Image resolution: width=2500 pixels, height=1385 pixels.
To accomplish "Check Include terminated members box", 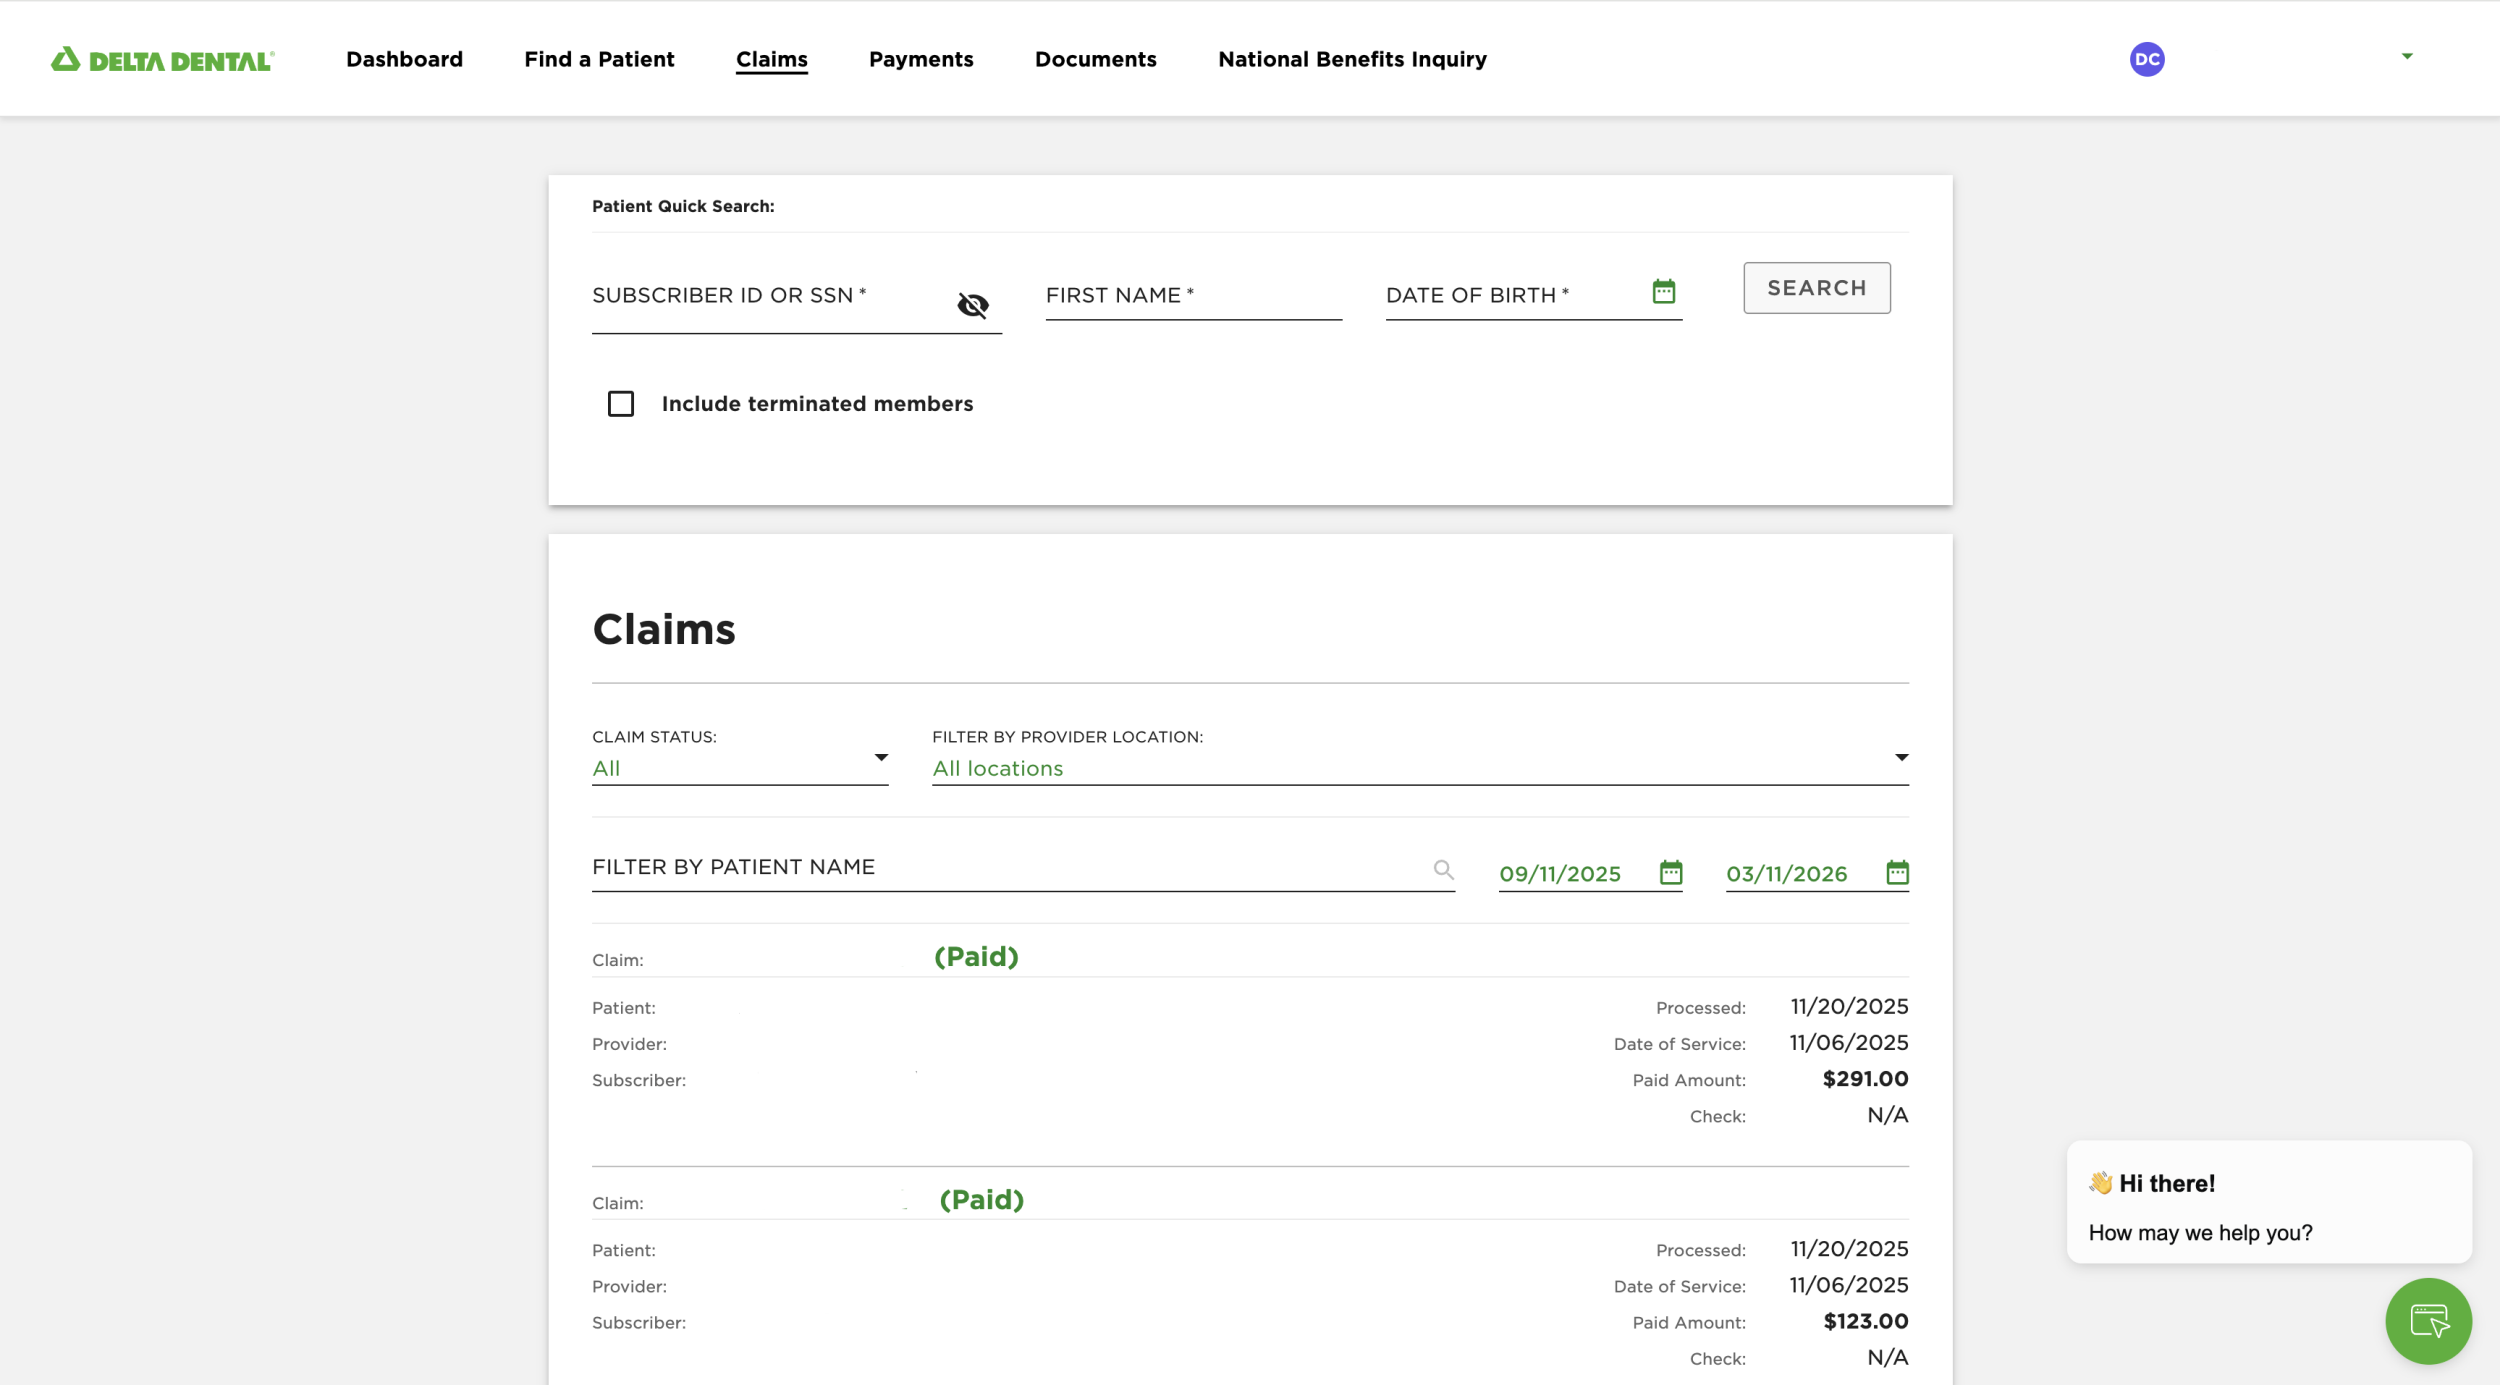I will [621, 403].
